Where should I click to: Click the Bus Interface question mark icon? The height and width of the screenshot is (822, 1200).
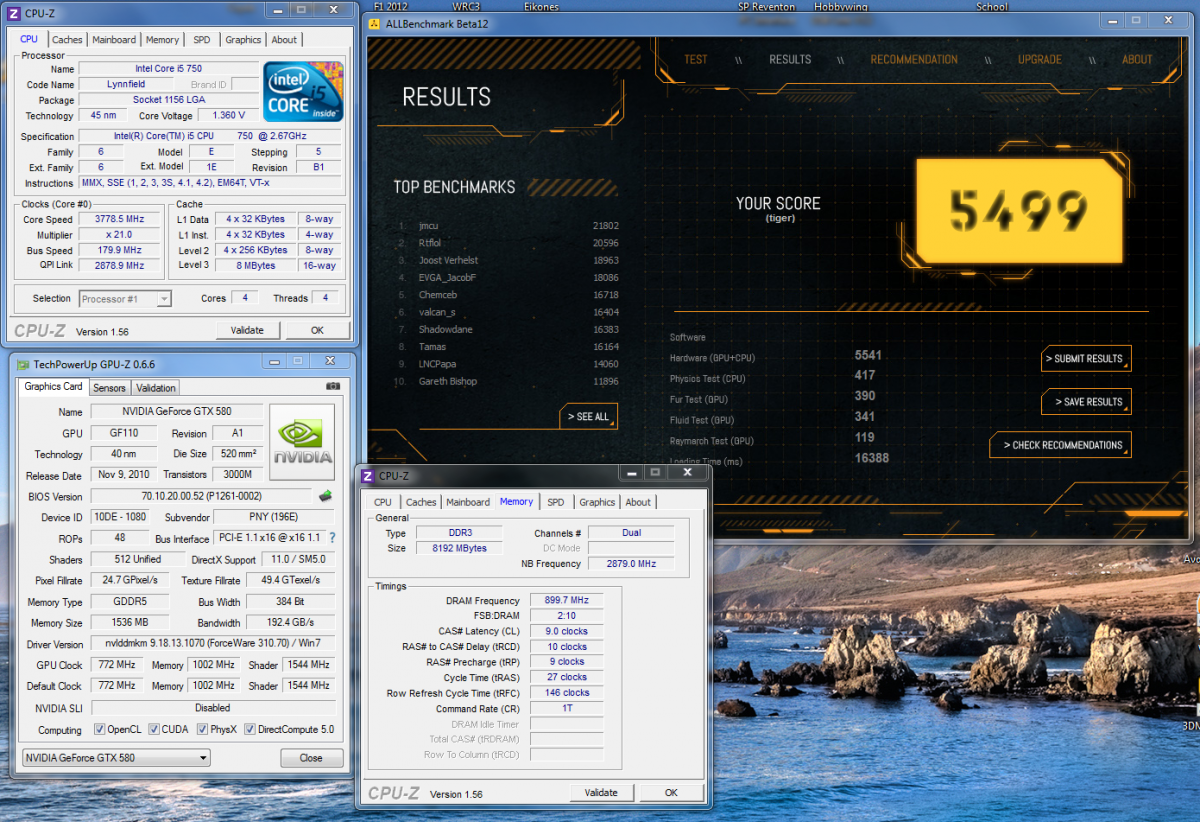click(332, 538)
